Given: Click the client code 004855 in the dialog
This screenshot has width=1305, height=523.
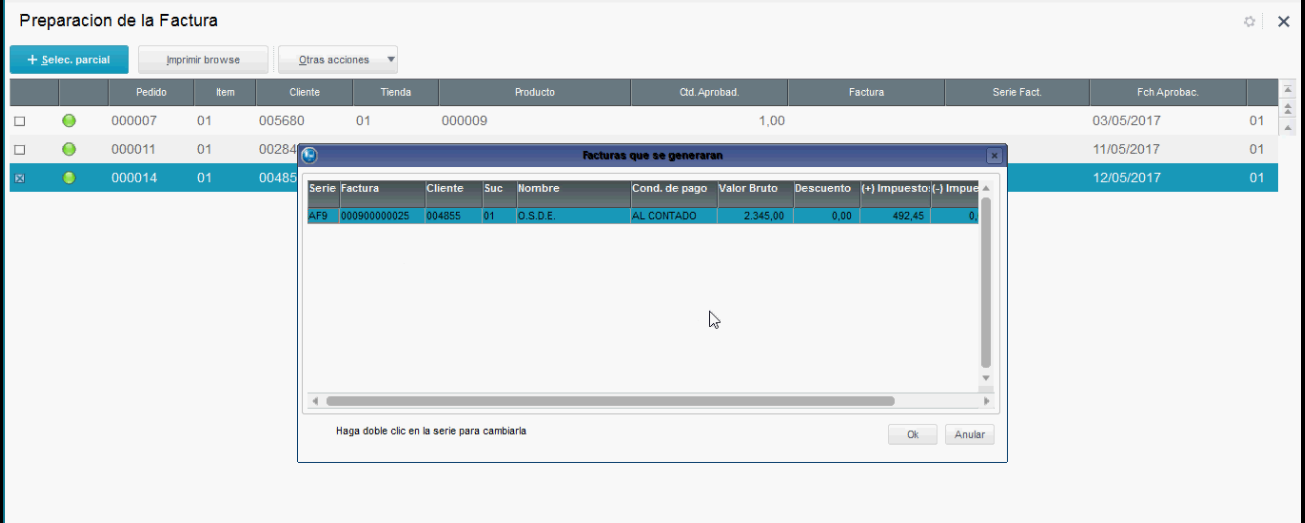Looking at the screenshot, I should pyautogui.click(x=453, y=215).
